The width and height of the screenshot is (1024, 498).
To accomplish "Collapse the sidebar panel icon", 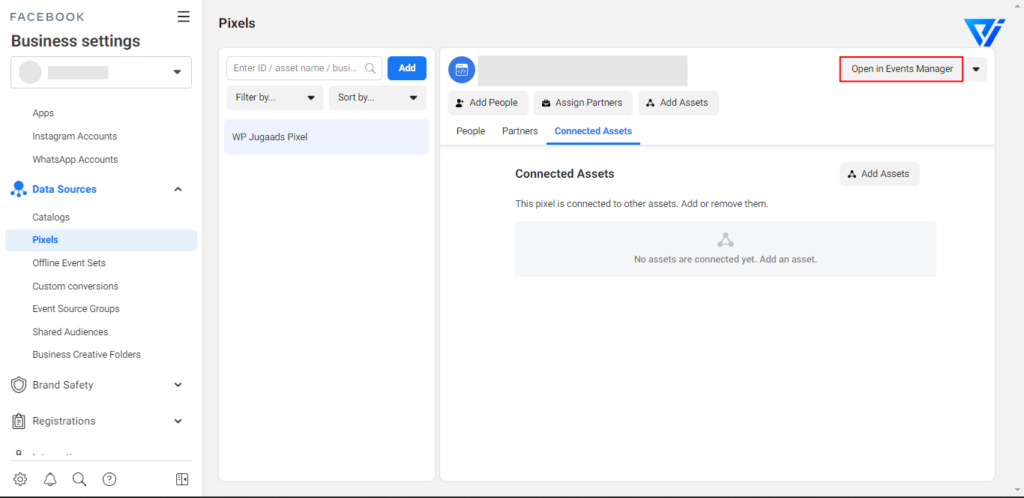I will pos(182,479).
